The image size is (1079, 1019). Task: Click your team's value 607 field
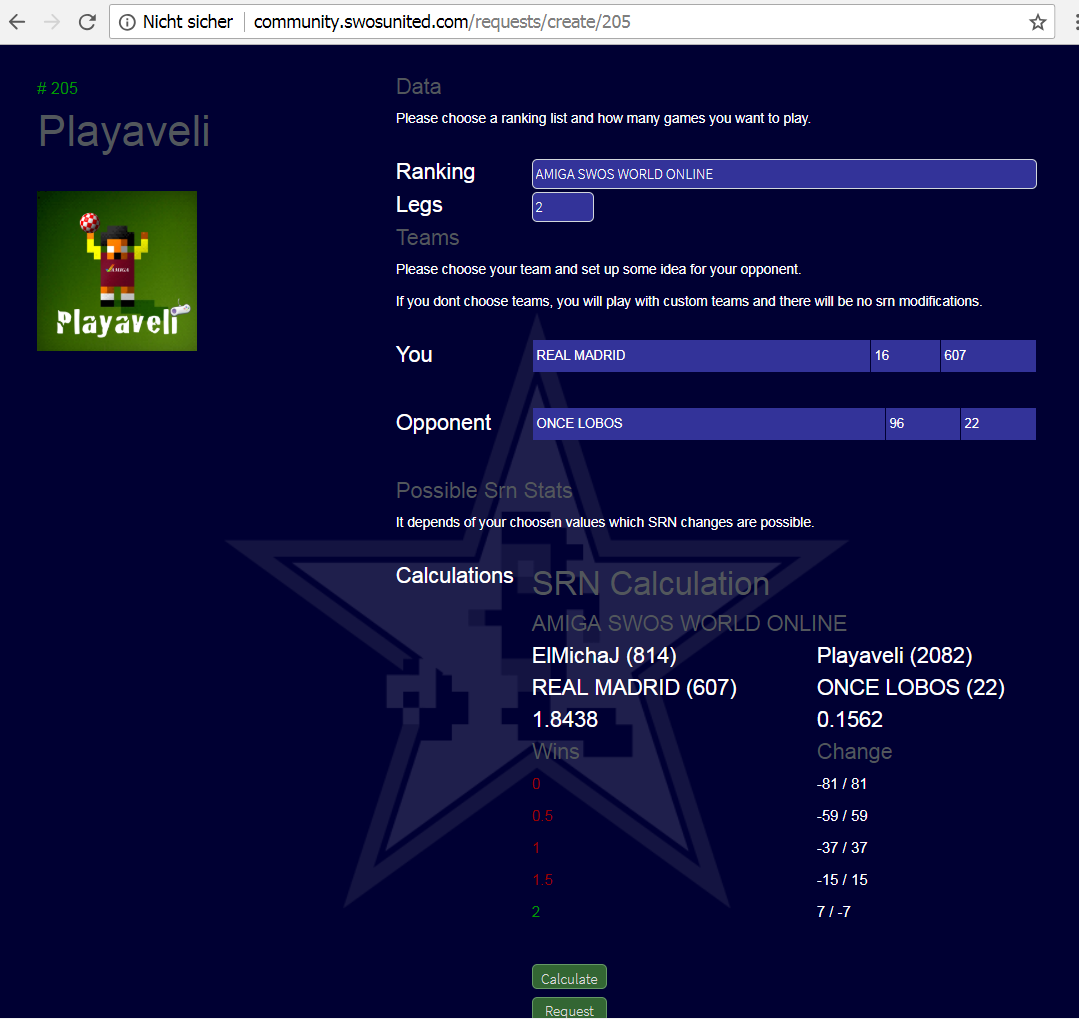[x=987, y=356]
